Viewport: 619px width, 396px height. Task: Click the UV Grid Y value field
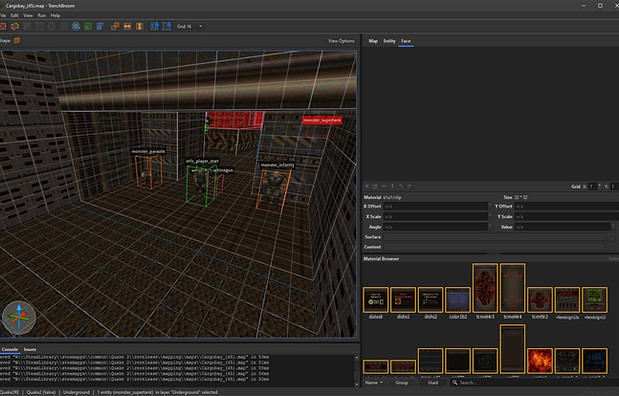click(x=615, y=186)
